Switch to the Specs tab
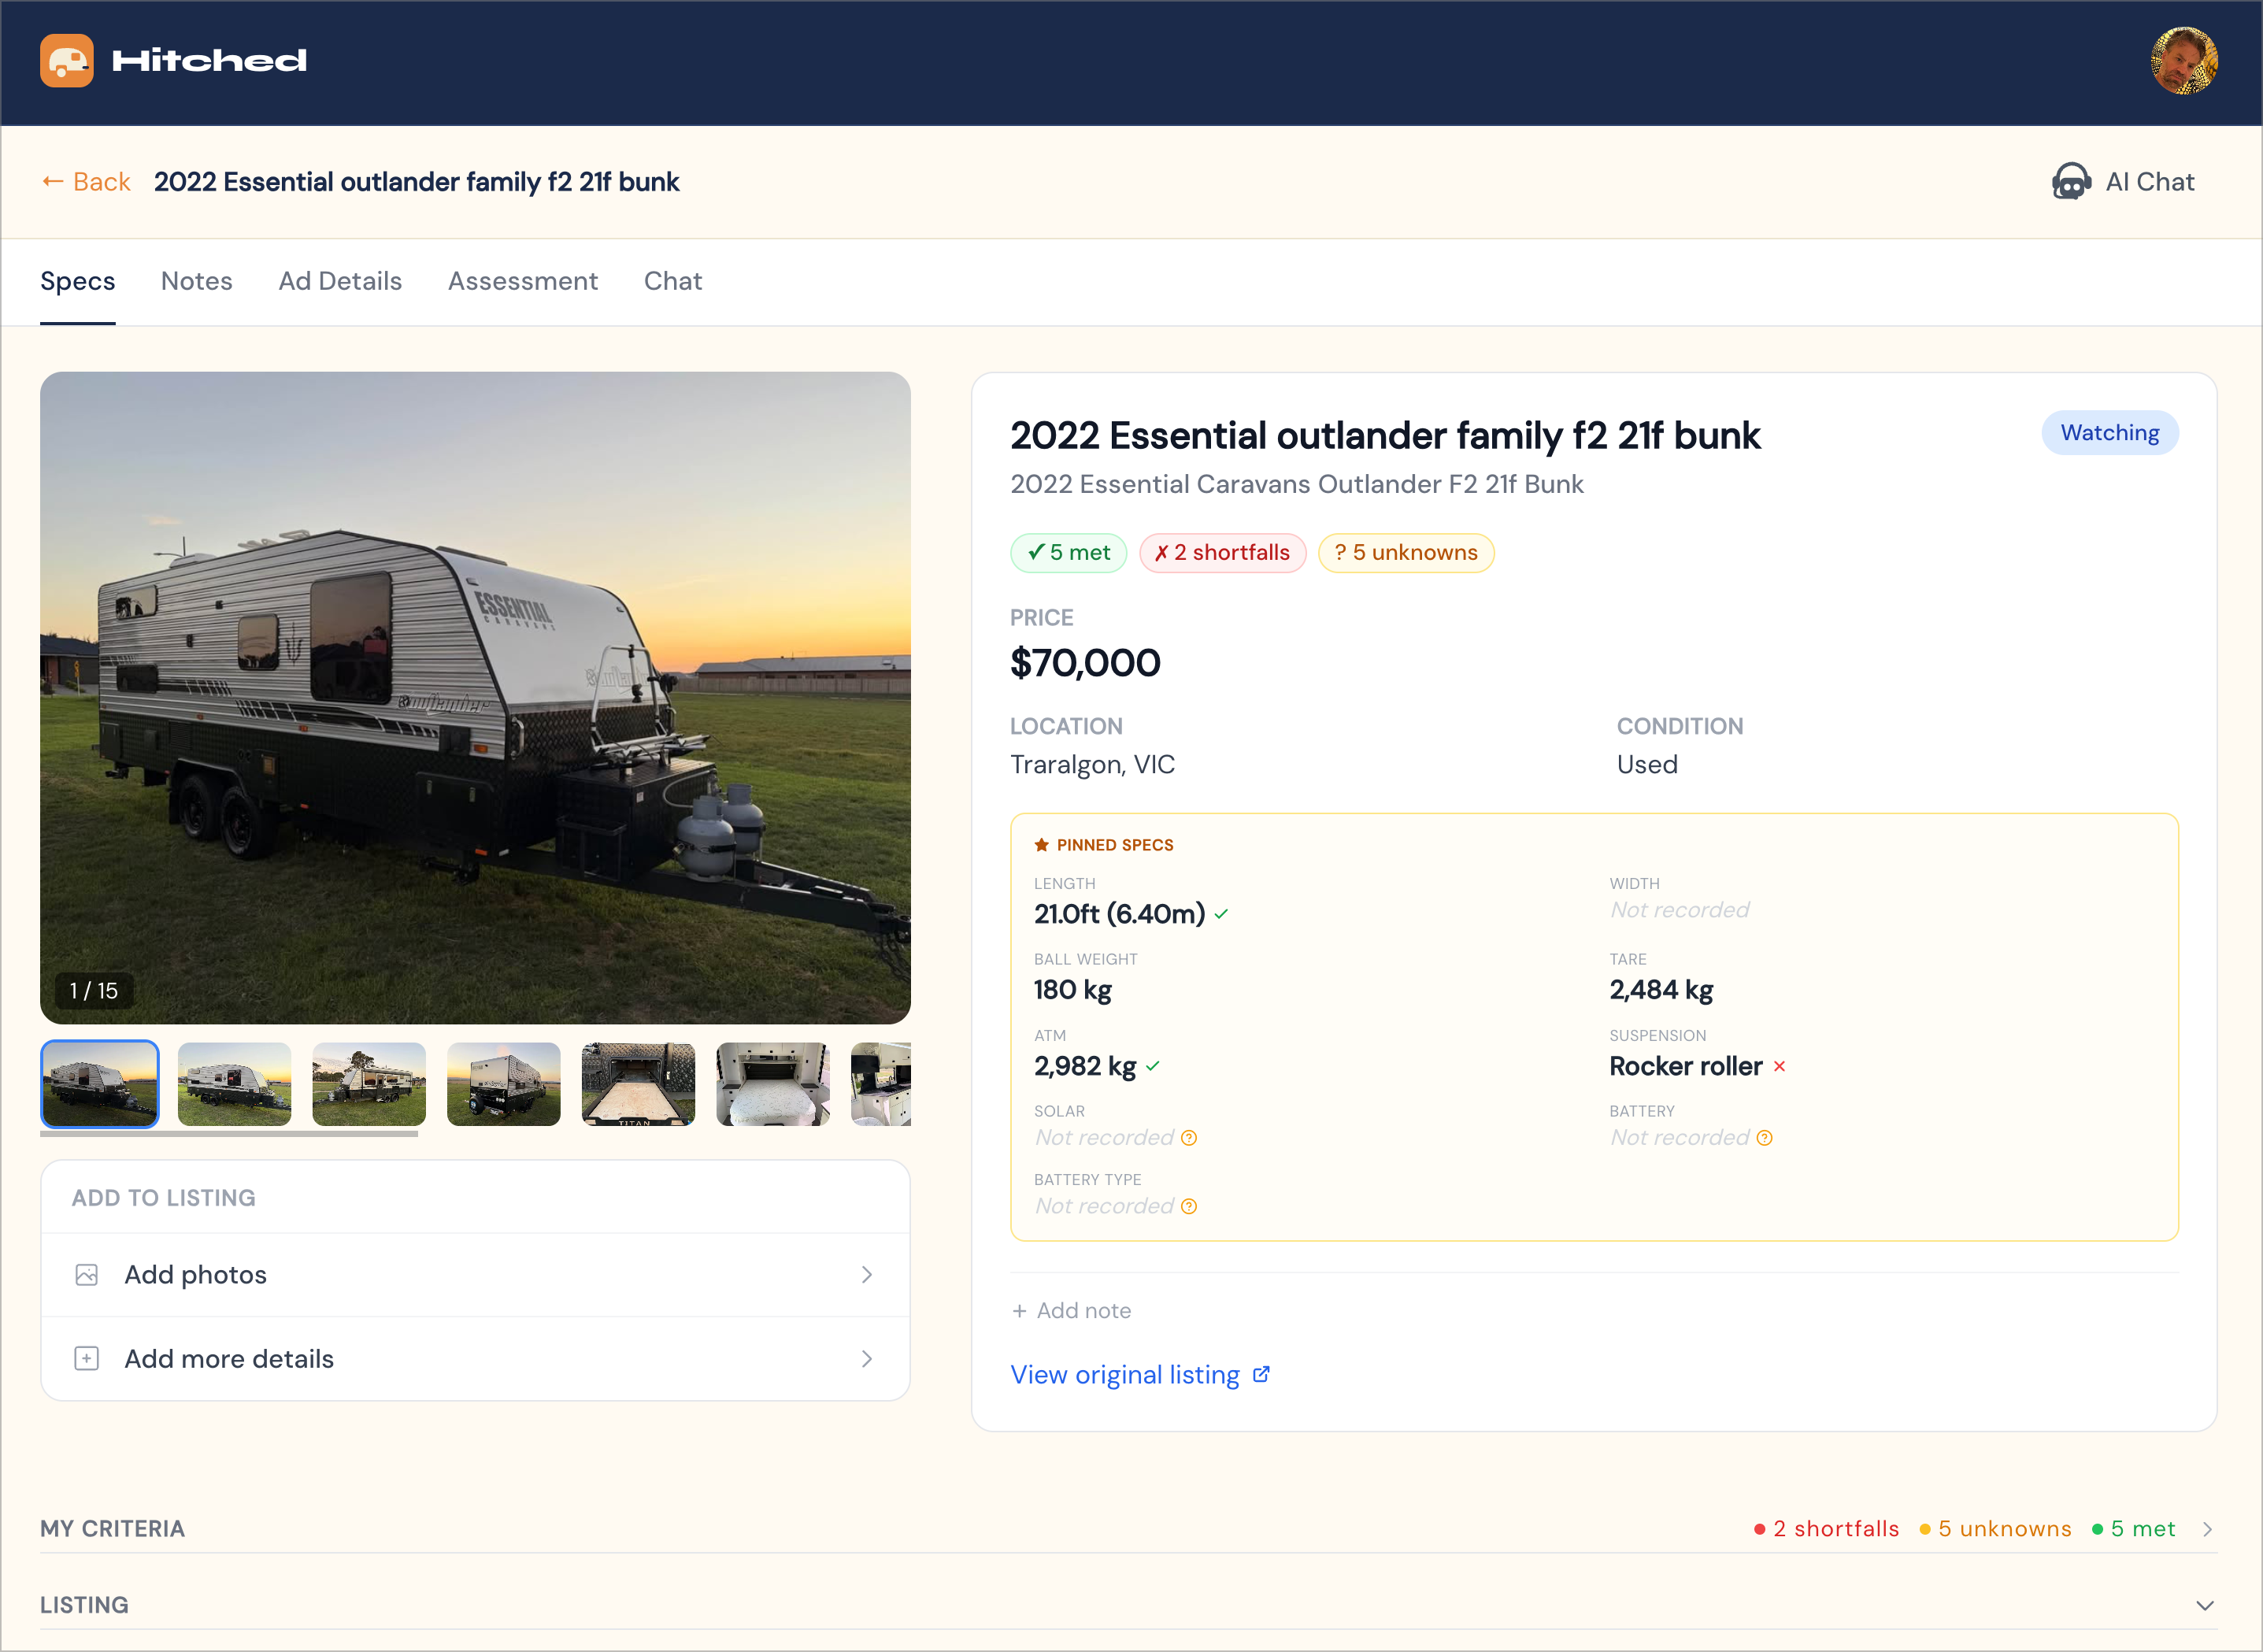This screenshot has width=2263, height=1652. (x=78, y=282)
